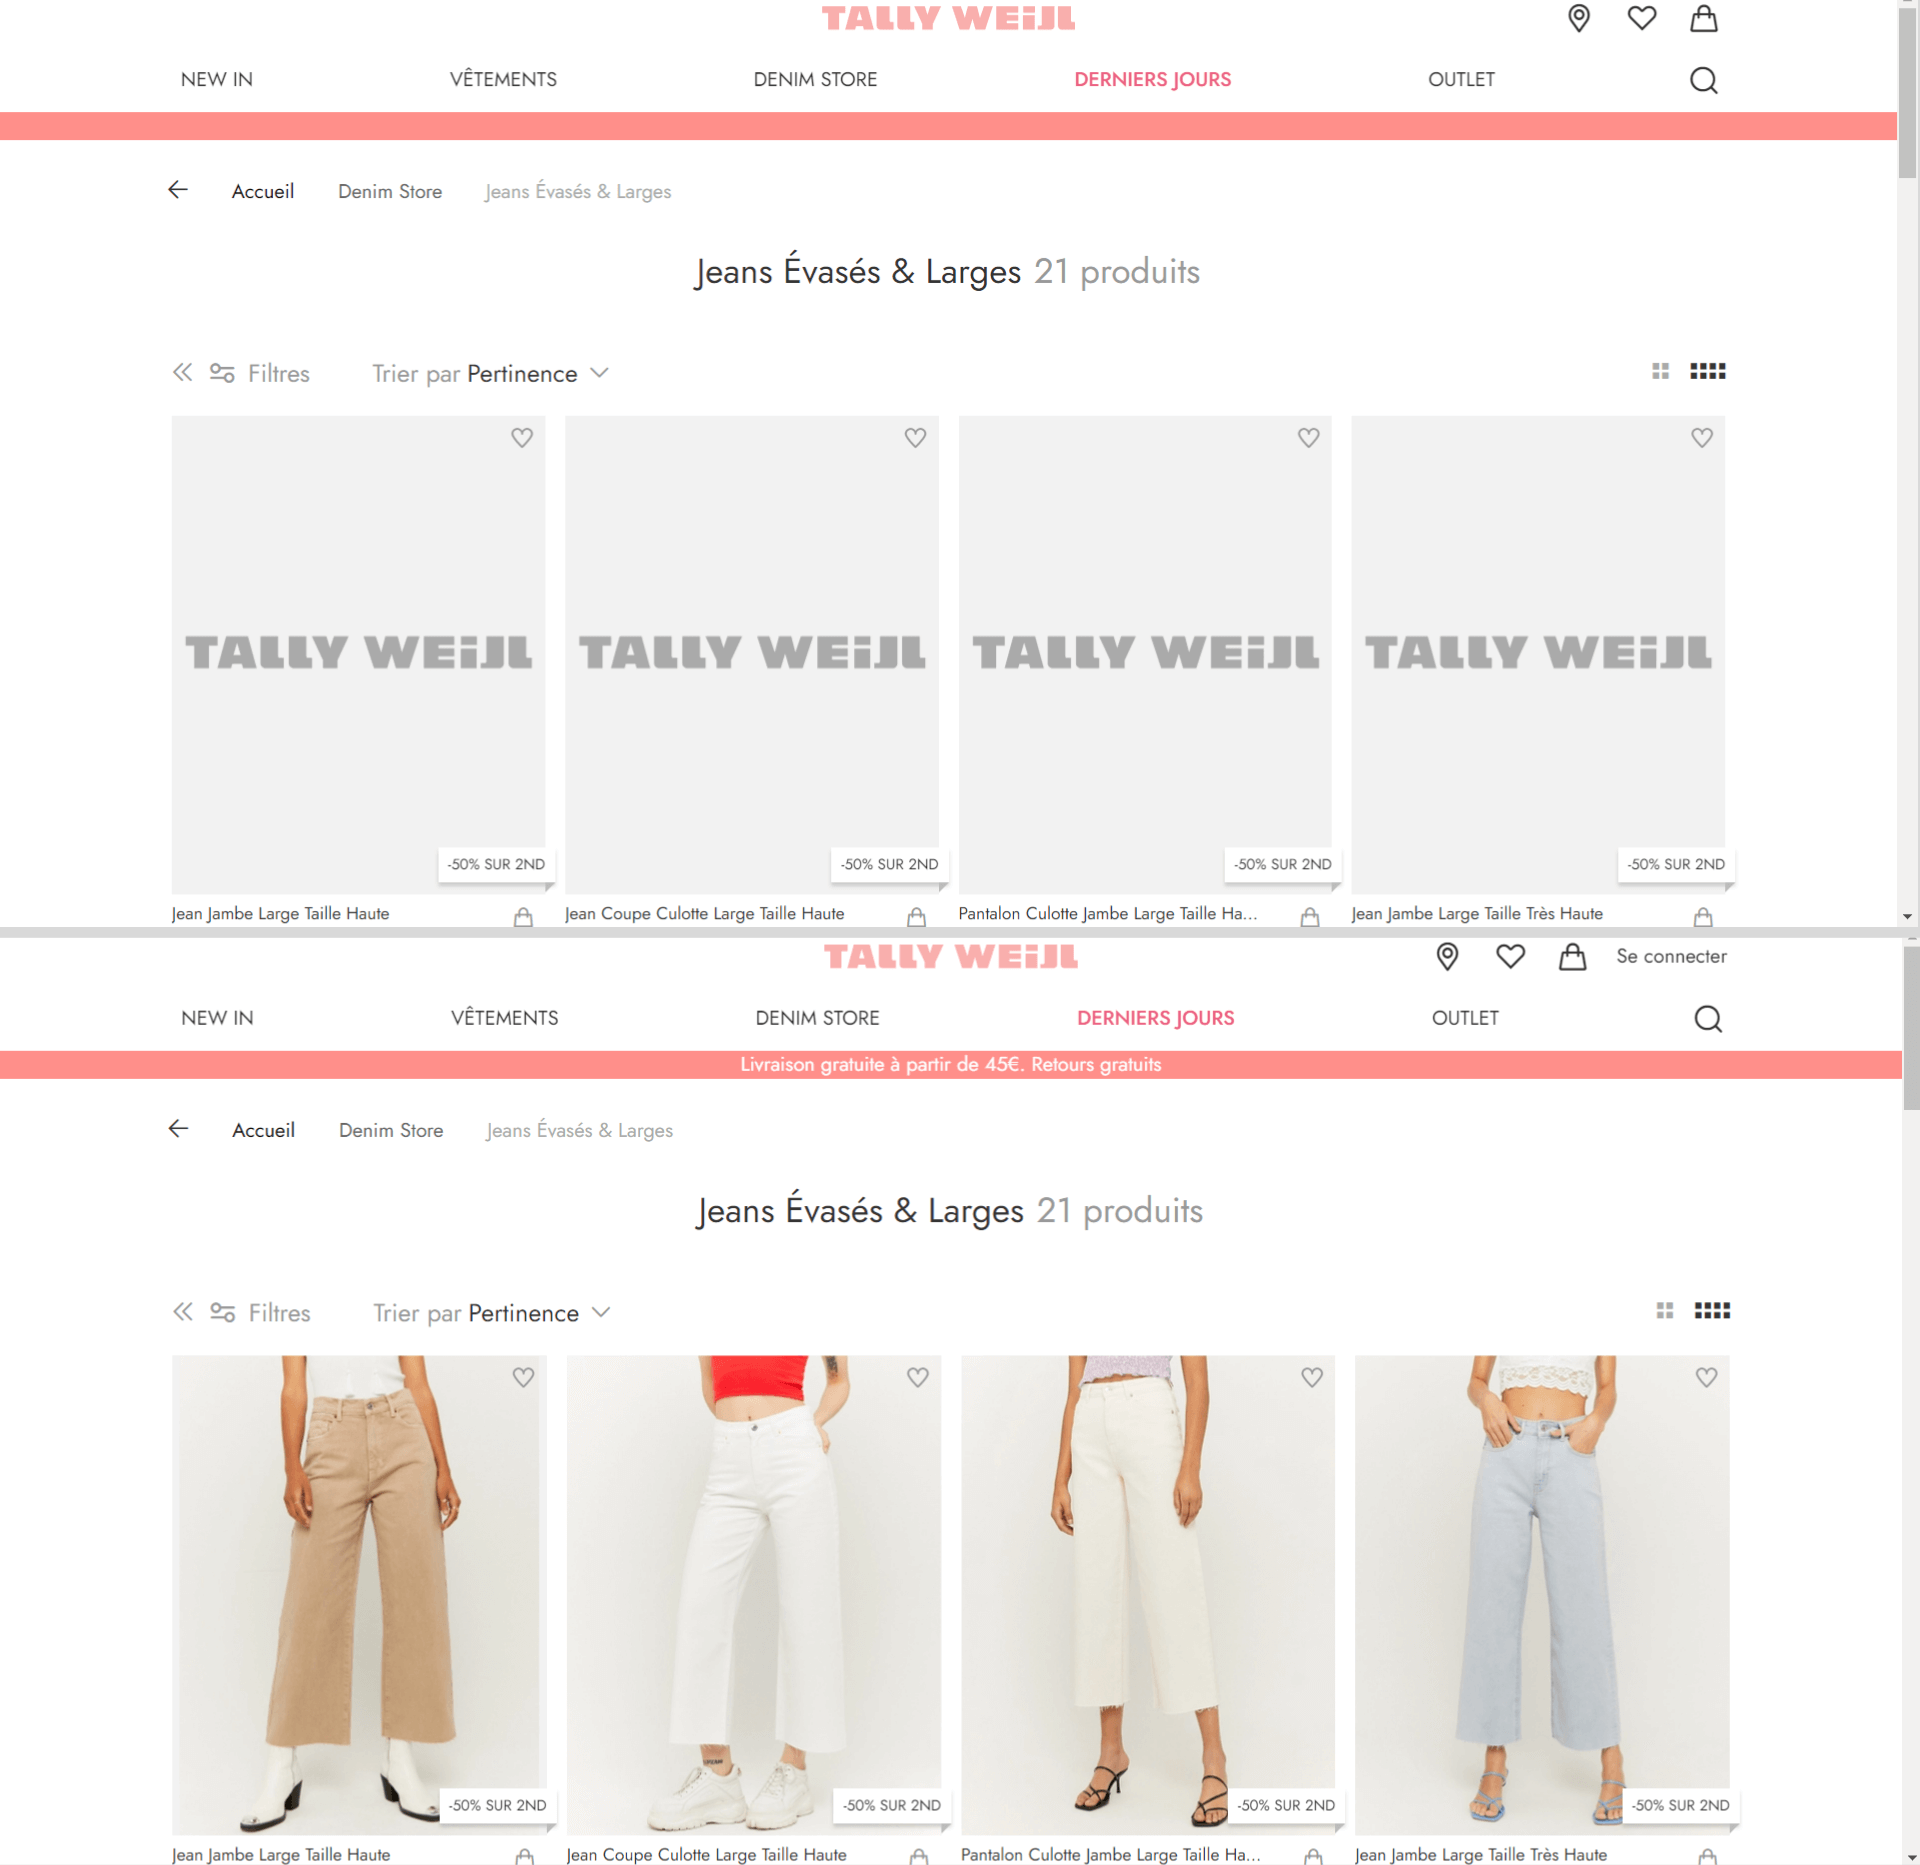Click the location pin icon in navbar
The width and height of the screenshot is (1920, 1865).
(x=1577, y=21)
